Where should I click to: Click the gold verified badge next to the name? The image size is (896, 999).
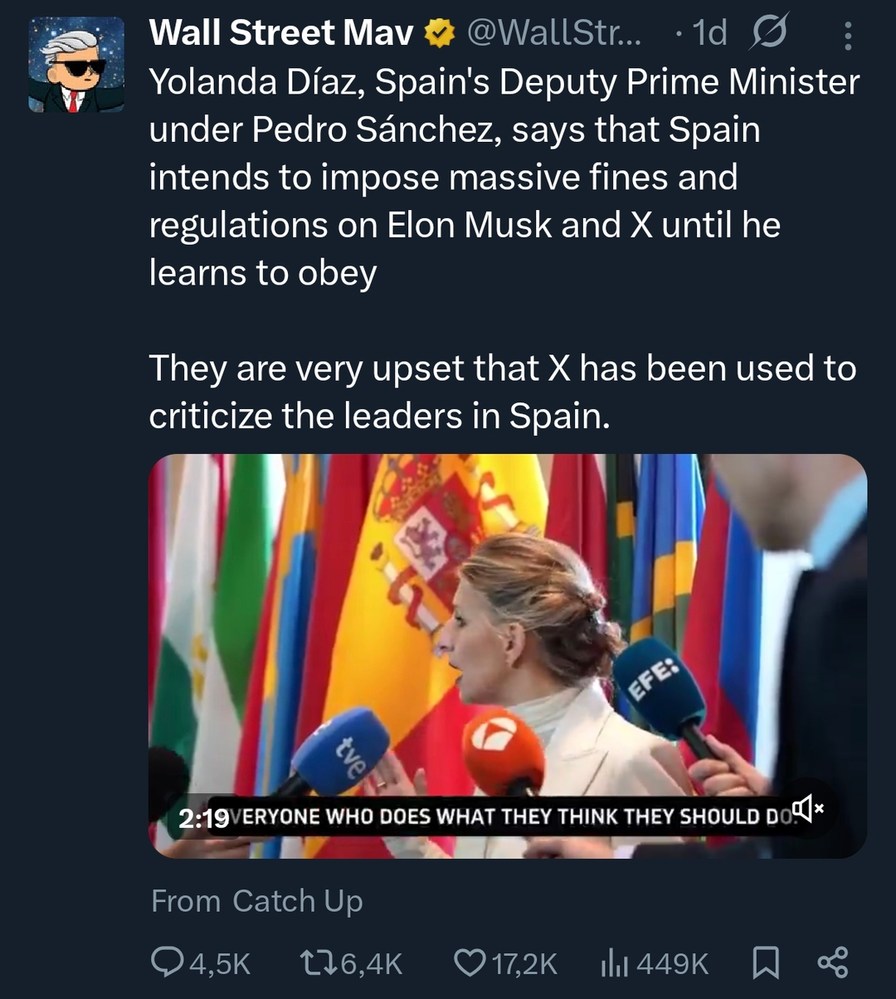coord(438,32)
